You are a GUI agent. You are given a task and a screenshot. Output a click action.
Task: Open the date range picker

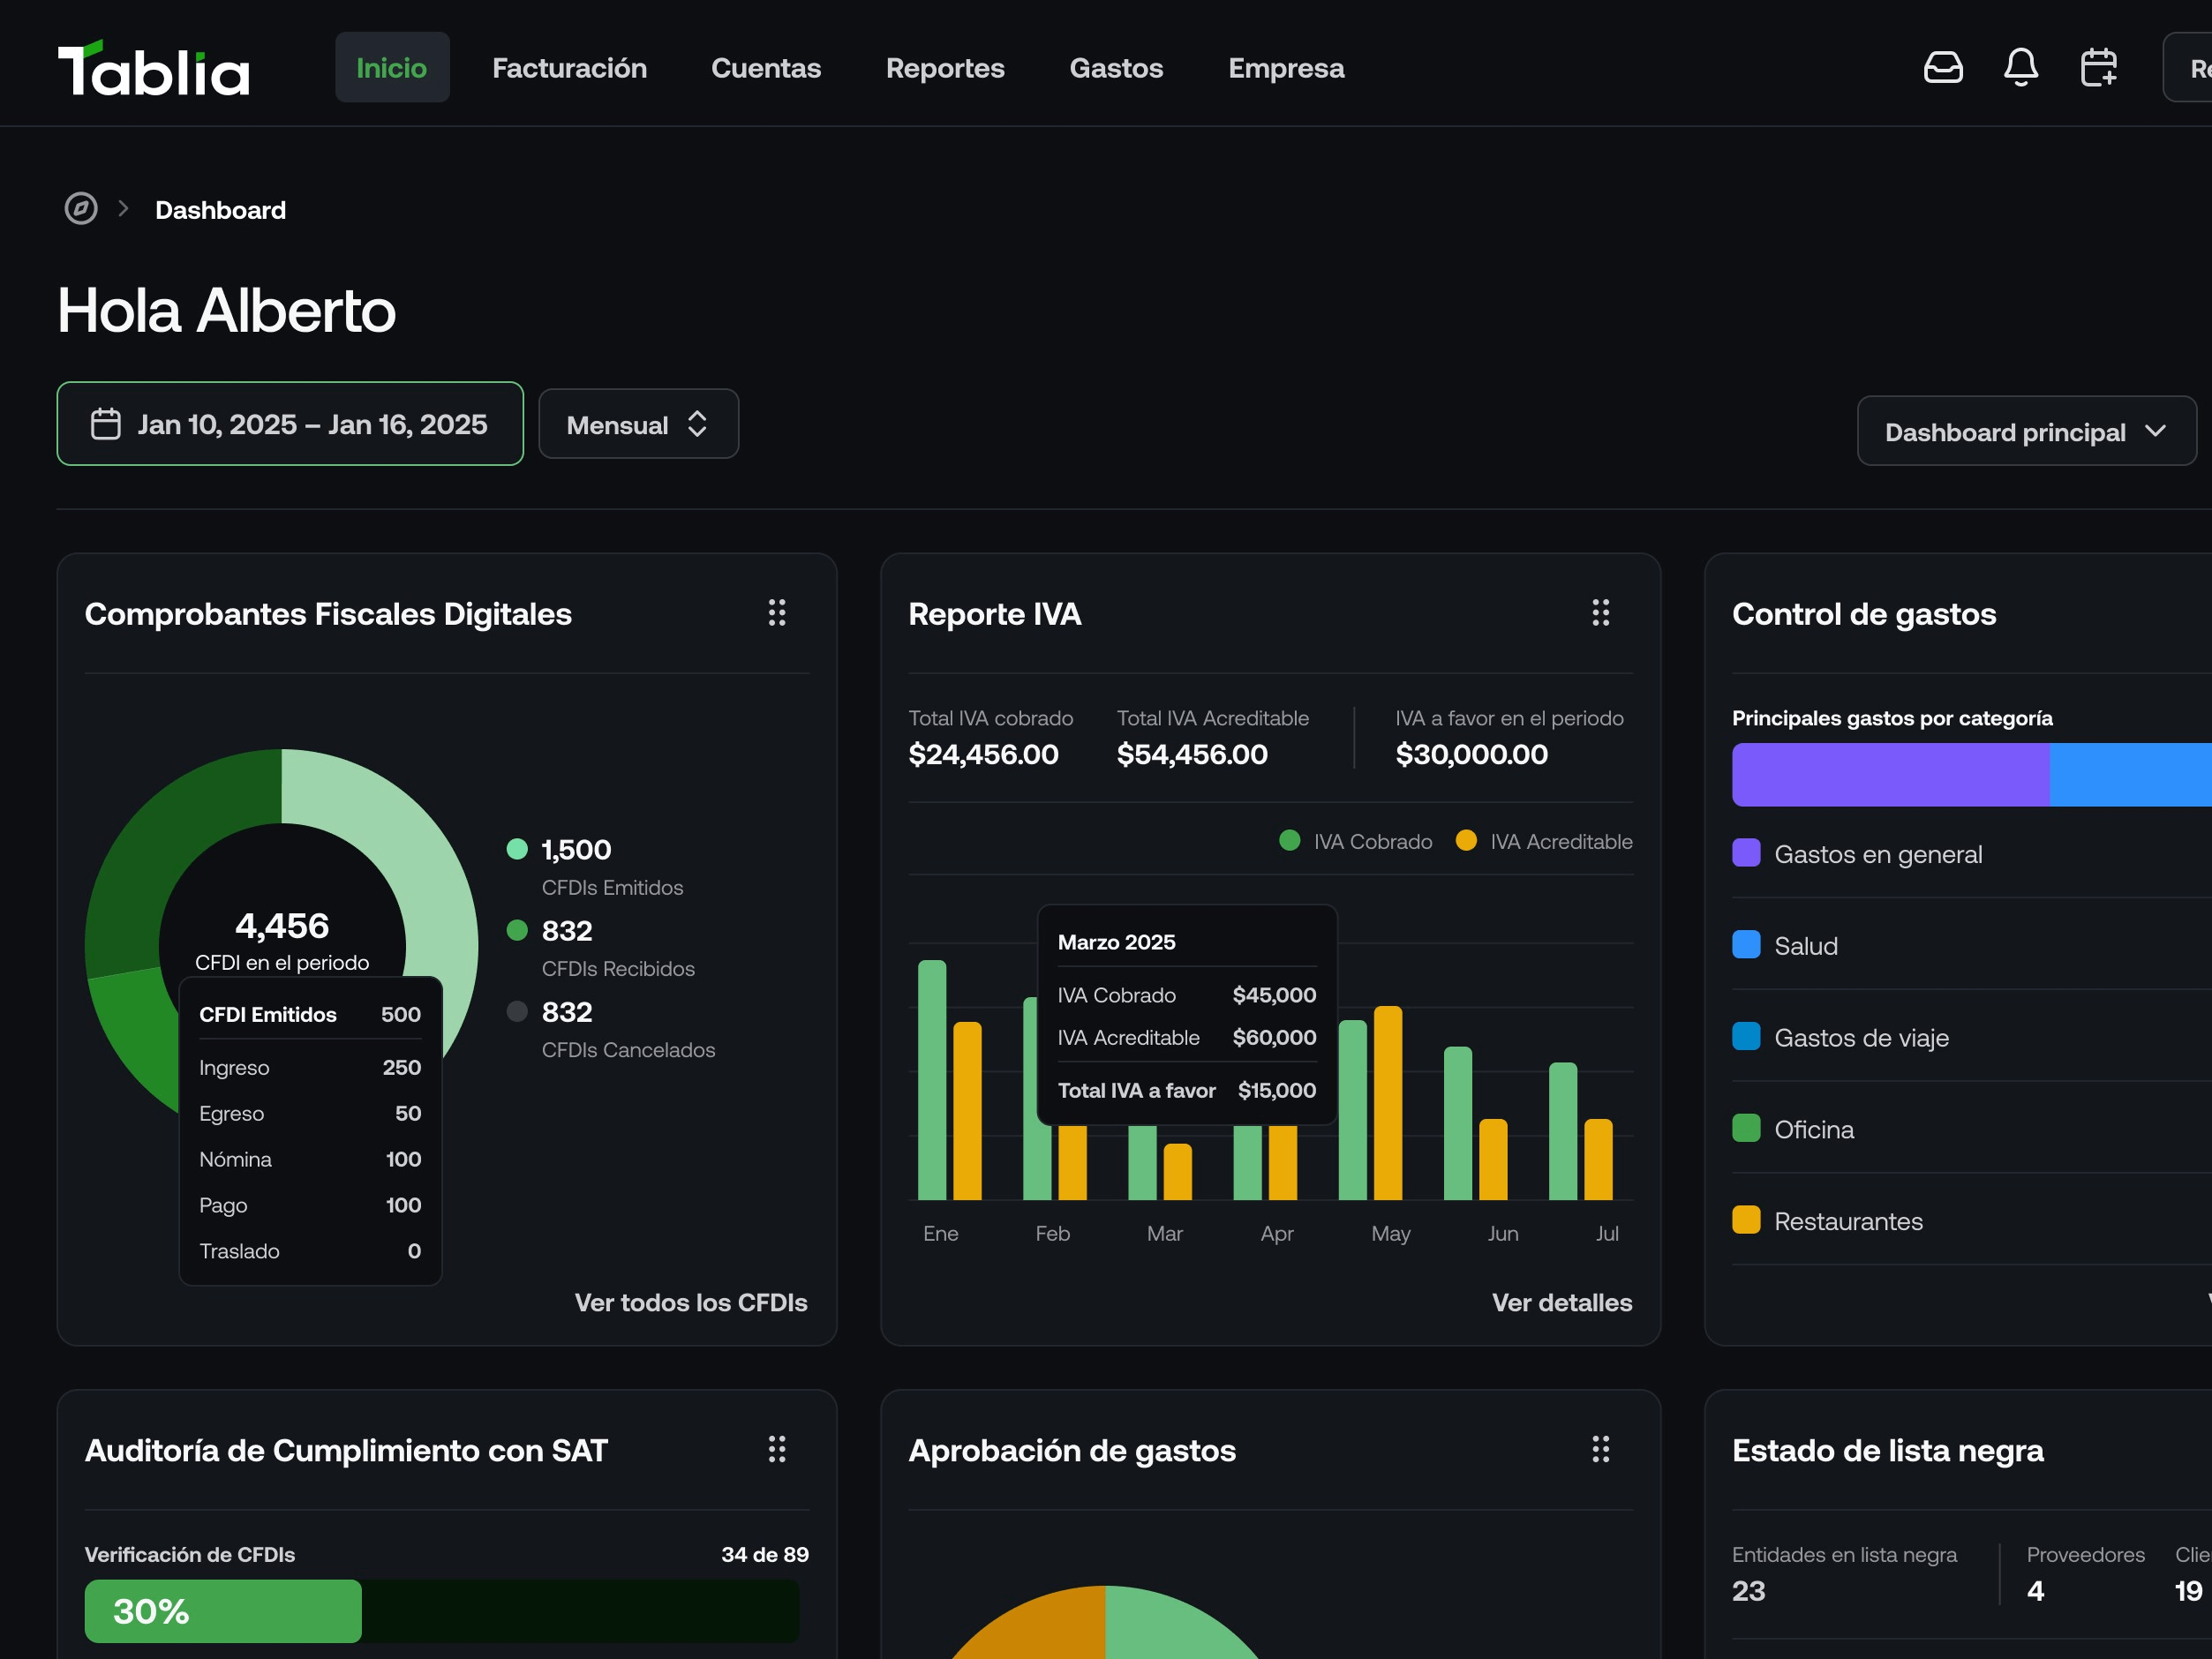click(290, 424)
